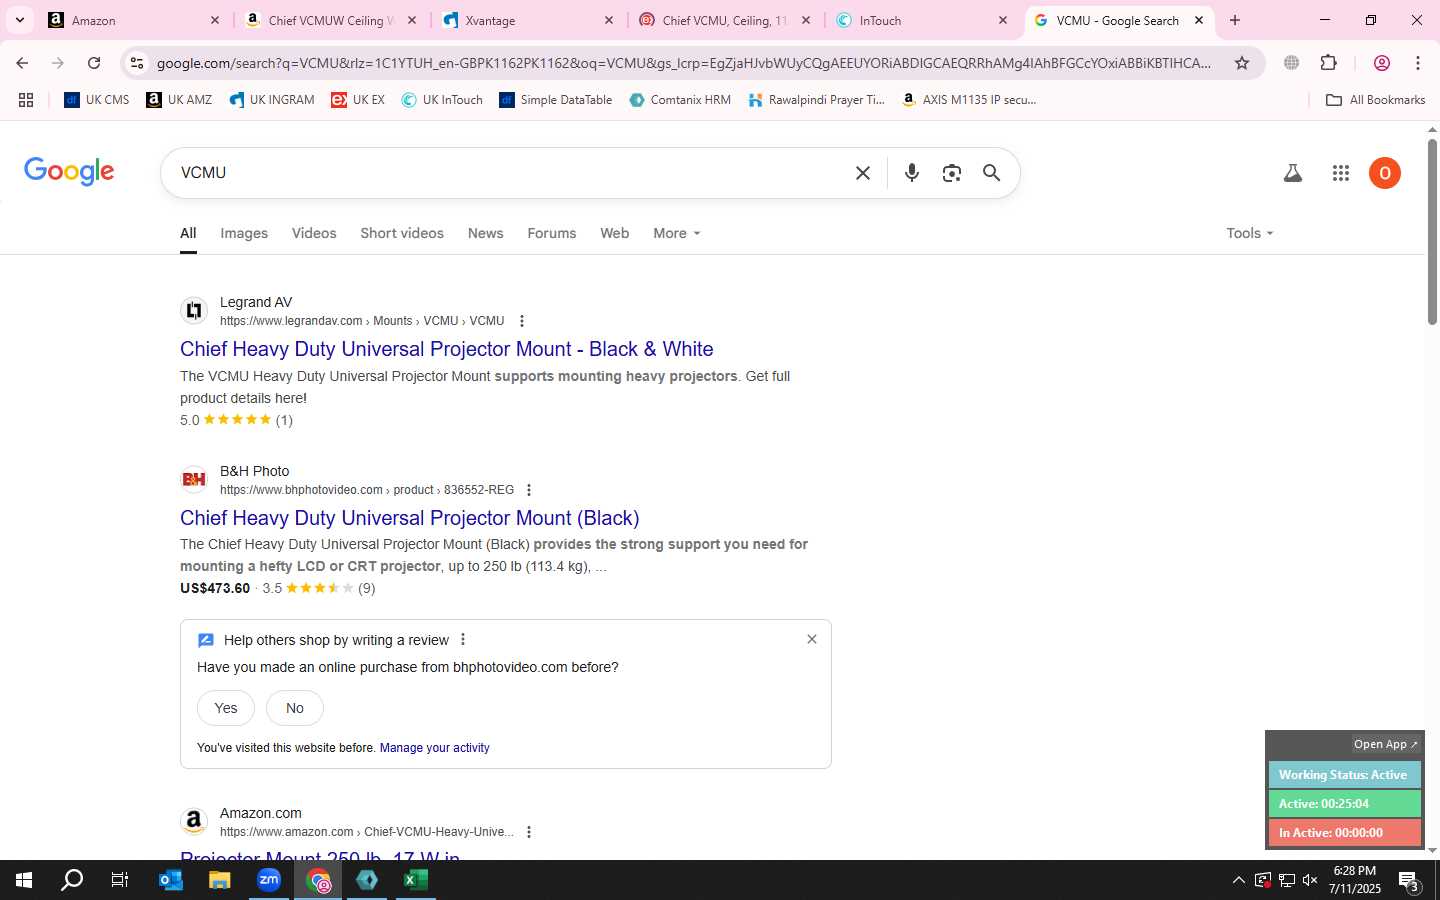Go forward one page
This screenshot has width=1440, height=900.
(58, 63)
